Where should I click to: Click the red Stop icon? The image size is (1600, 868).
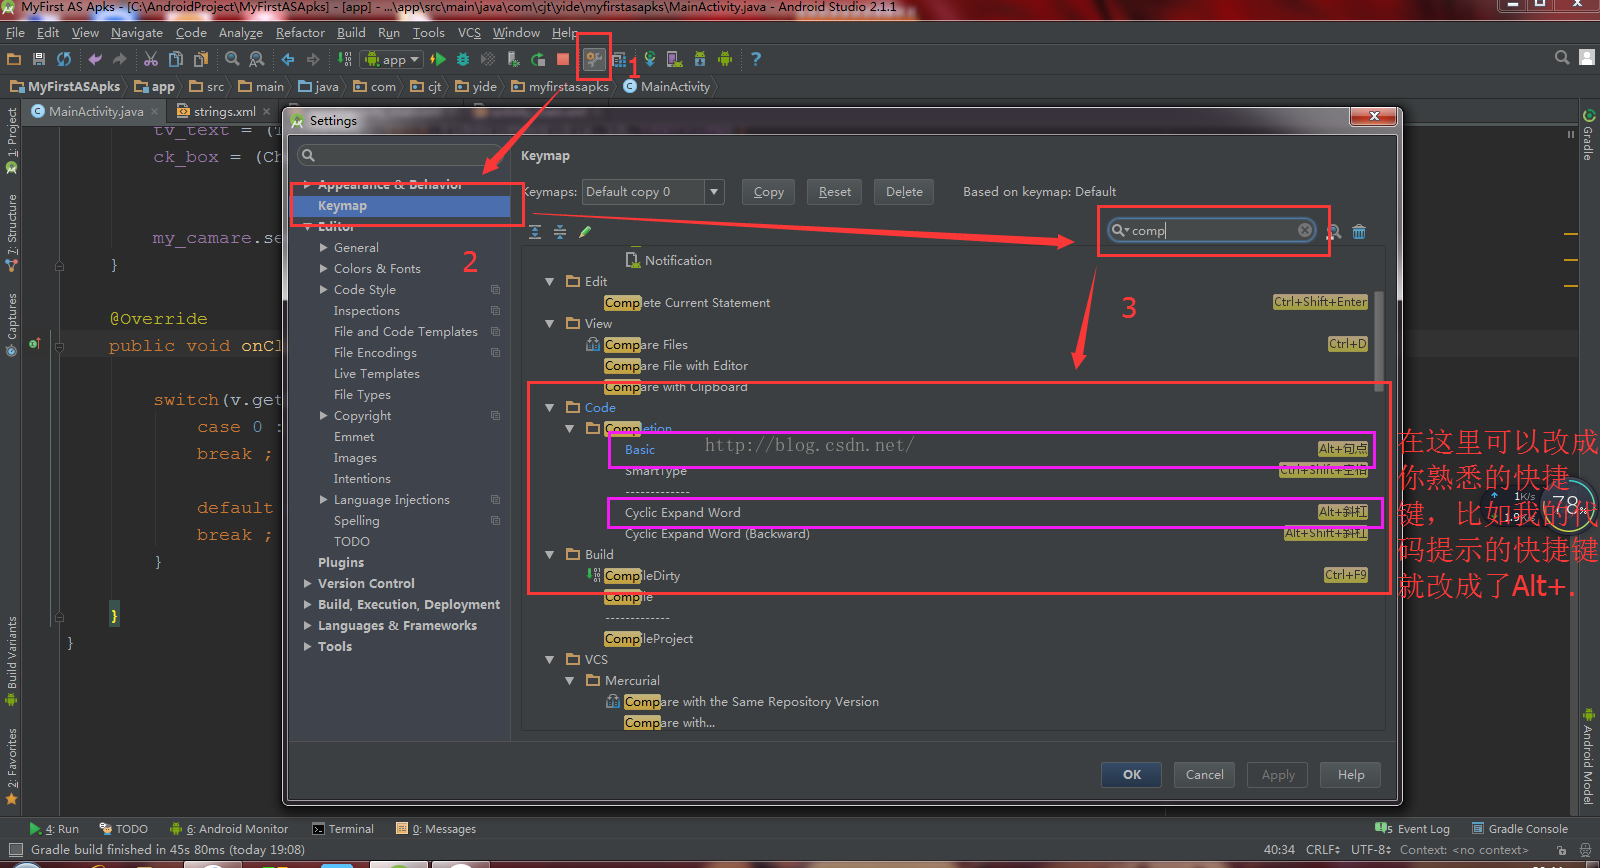tap(563, 59)
